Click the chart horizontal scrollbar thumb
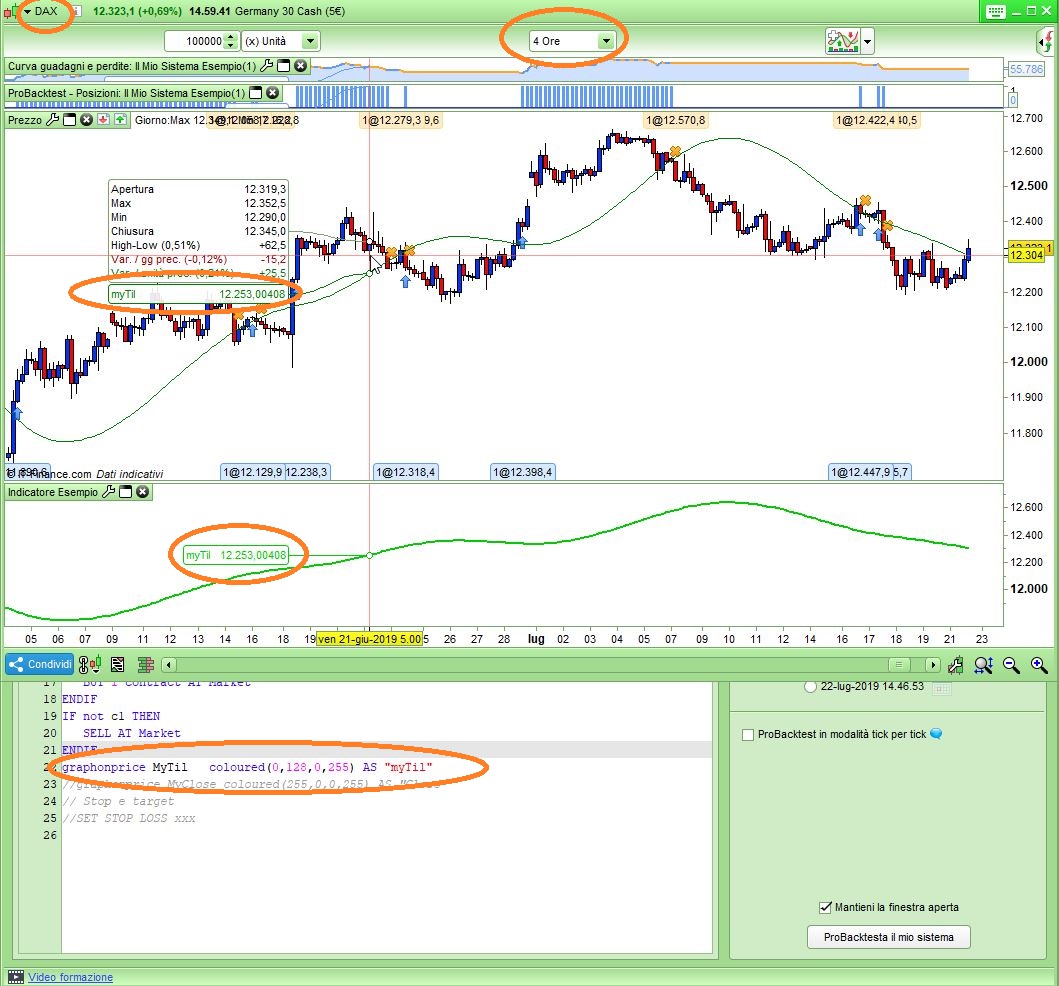 [x=898, y=665]
